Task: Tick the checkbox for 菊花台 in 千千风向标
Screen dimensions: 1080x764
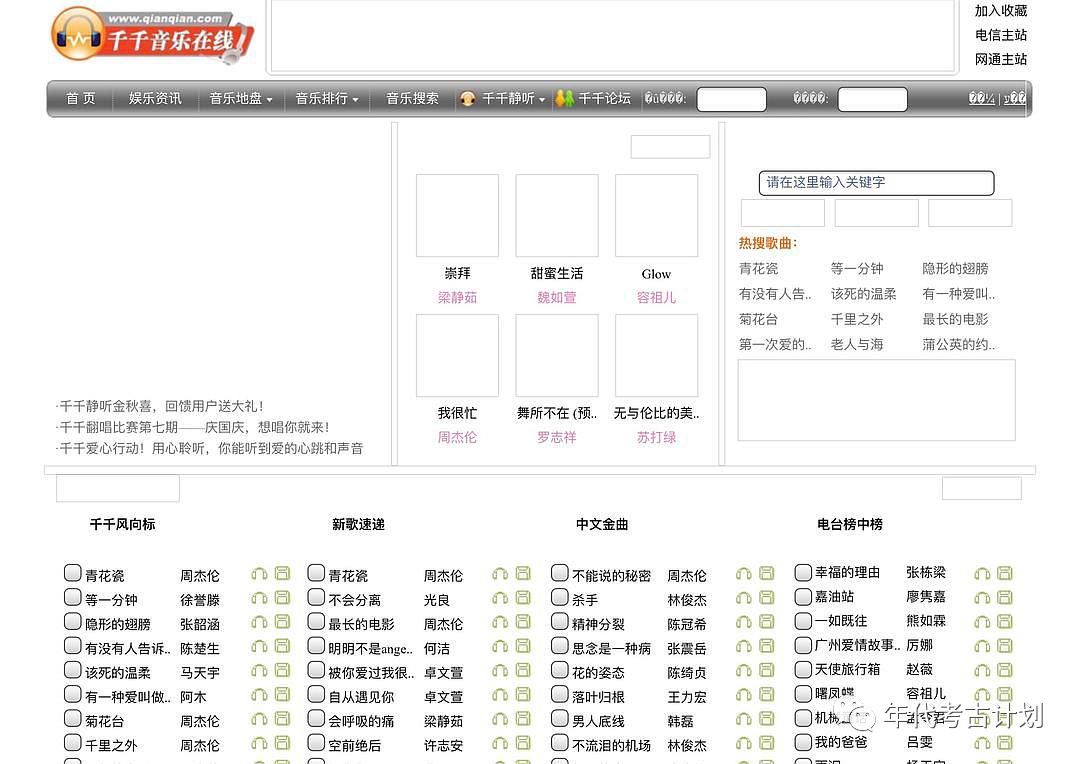Action: pyautogui.click(x=73, y=718)
